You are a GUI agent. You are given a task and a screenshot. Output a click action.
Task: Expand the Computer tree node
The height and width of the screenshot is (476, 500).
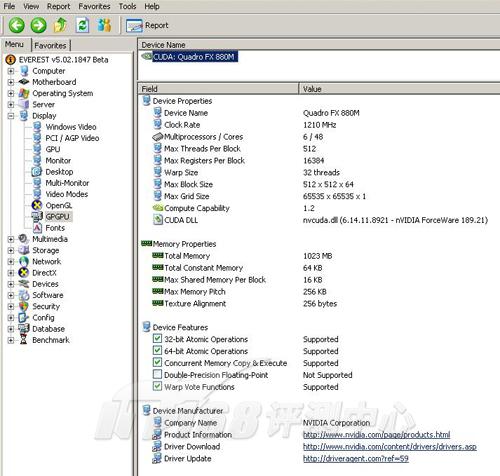[x=11, y=71]
